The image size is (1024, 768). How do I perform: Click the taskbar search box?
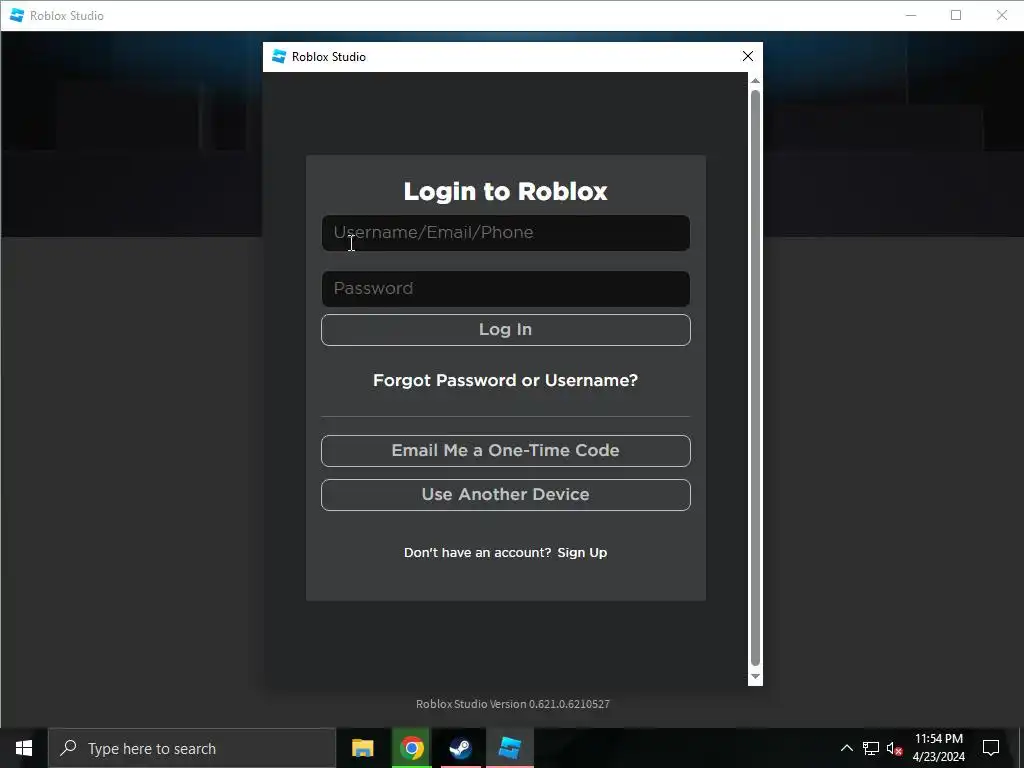click(x=192, y=748)
